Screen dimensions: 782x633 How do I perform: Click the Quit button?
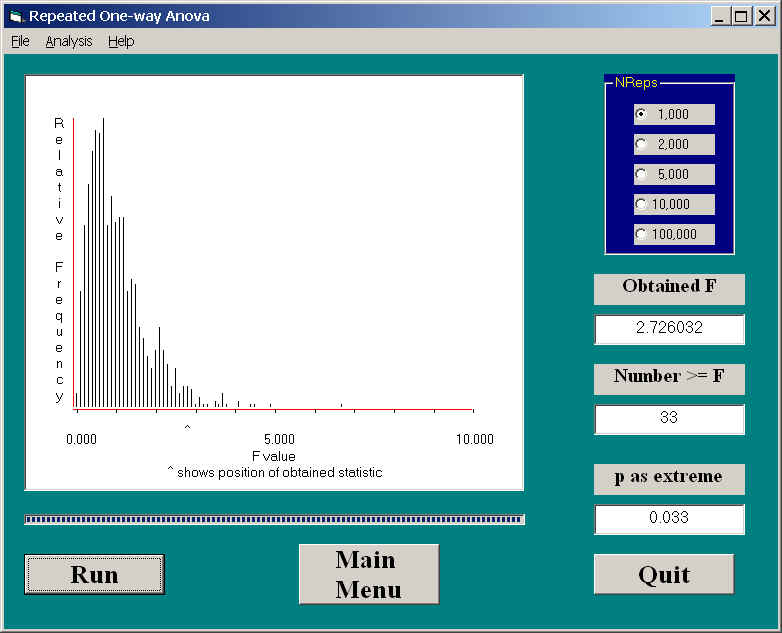click(664, 574)
